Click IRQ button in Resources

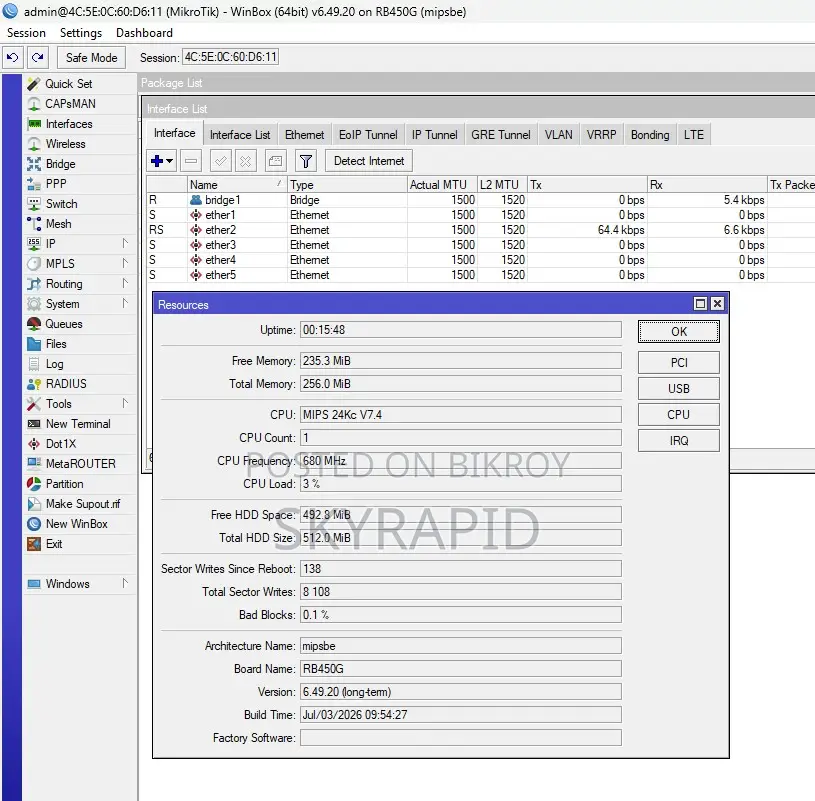pyautogui.click(x=679, y=440)
